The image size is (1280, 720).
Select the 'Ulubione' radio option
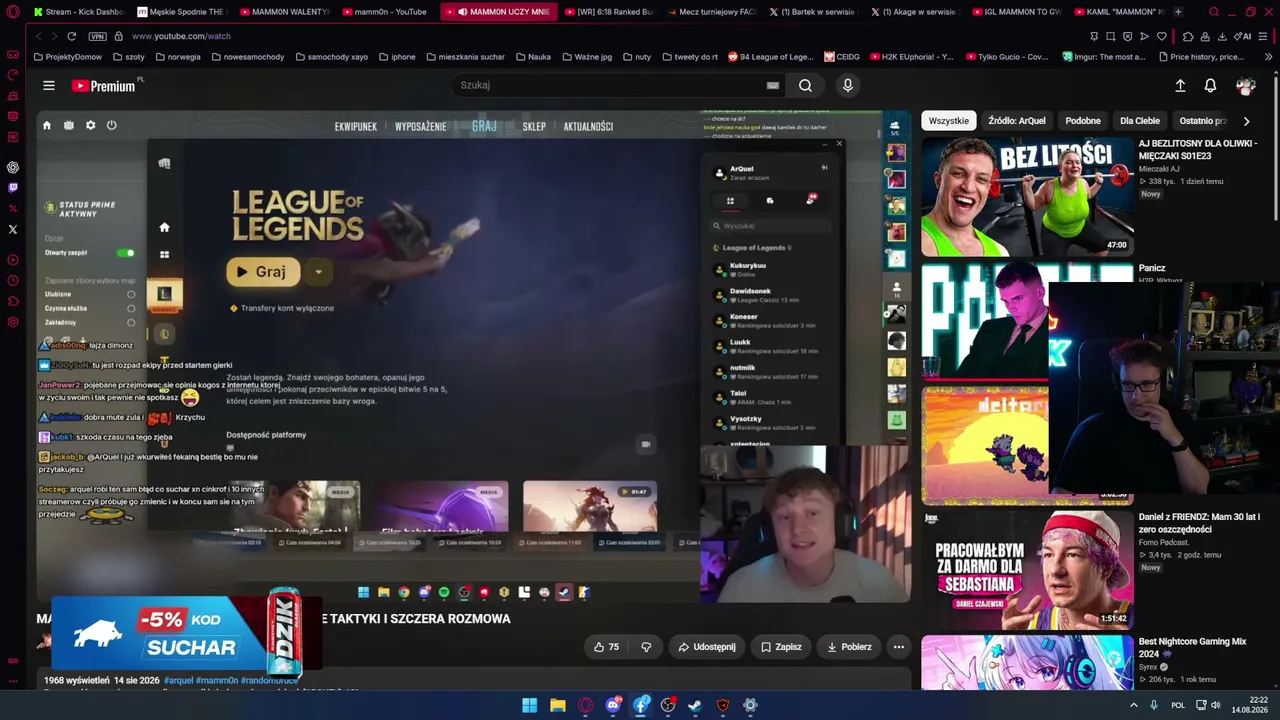tap(131, 294)
